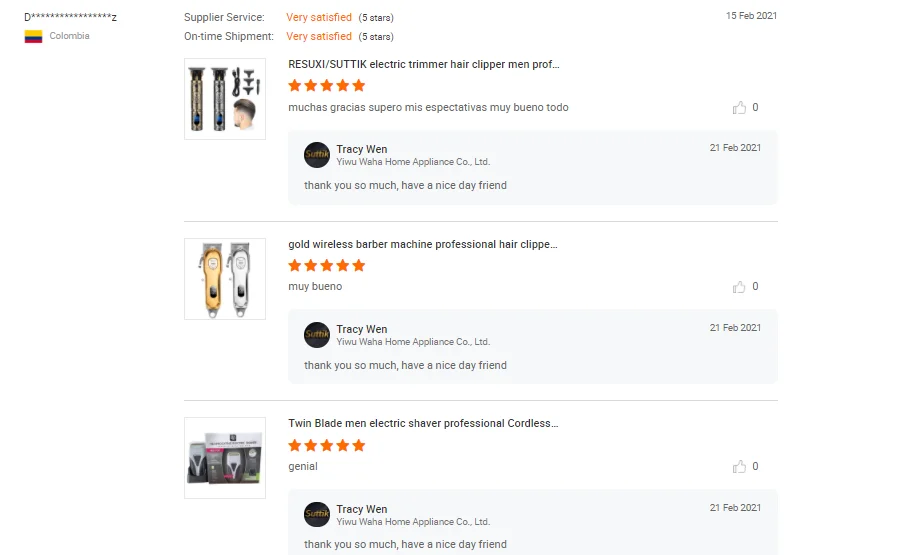Viewport: 903px width, 555px height.
Task: Click star rating of RESUXI/SUTTIK trimmer review
Action: pyautogui.click(x=327, y=86)
